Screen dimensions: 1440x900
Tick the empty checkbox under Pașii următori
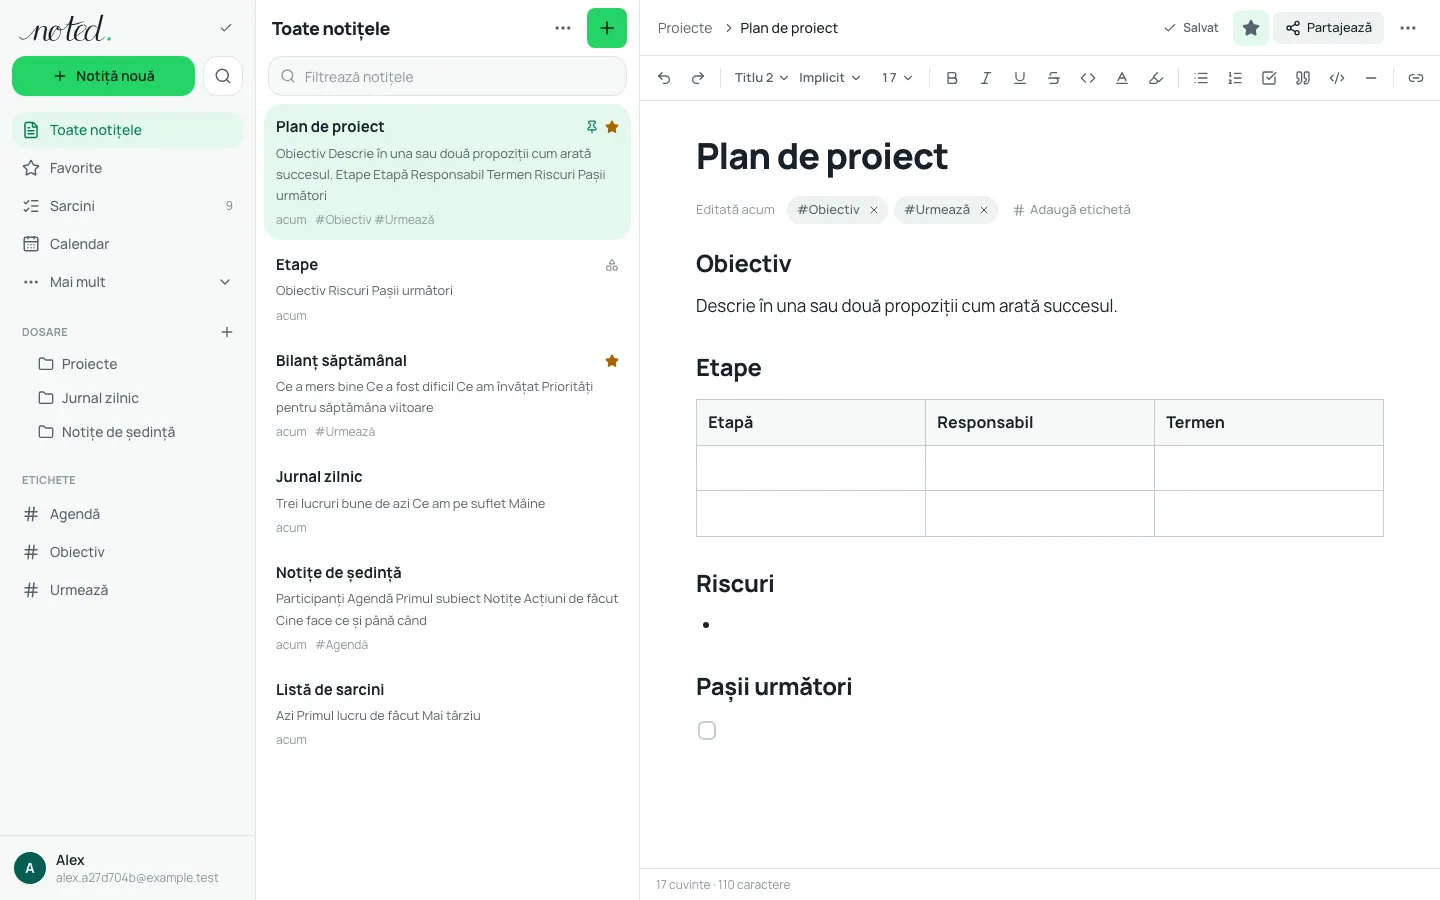point(707,731)
